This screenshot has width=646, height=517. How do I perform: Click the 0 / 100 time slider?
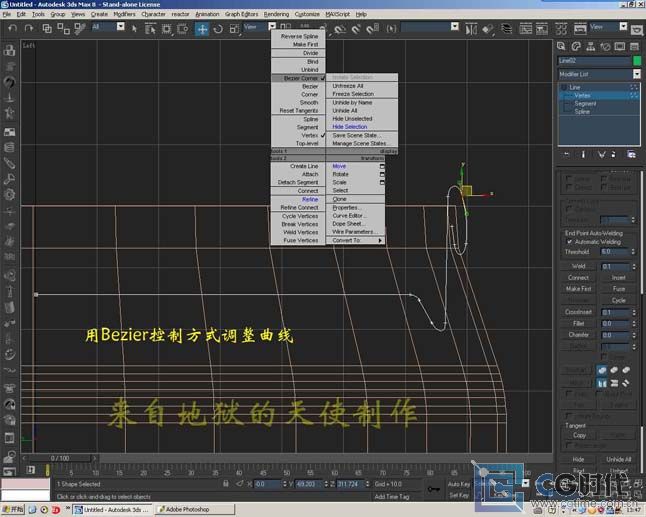60,458
